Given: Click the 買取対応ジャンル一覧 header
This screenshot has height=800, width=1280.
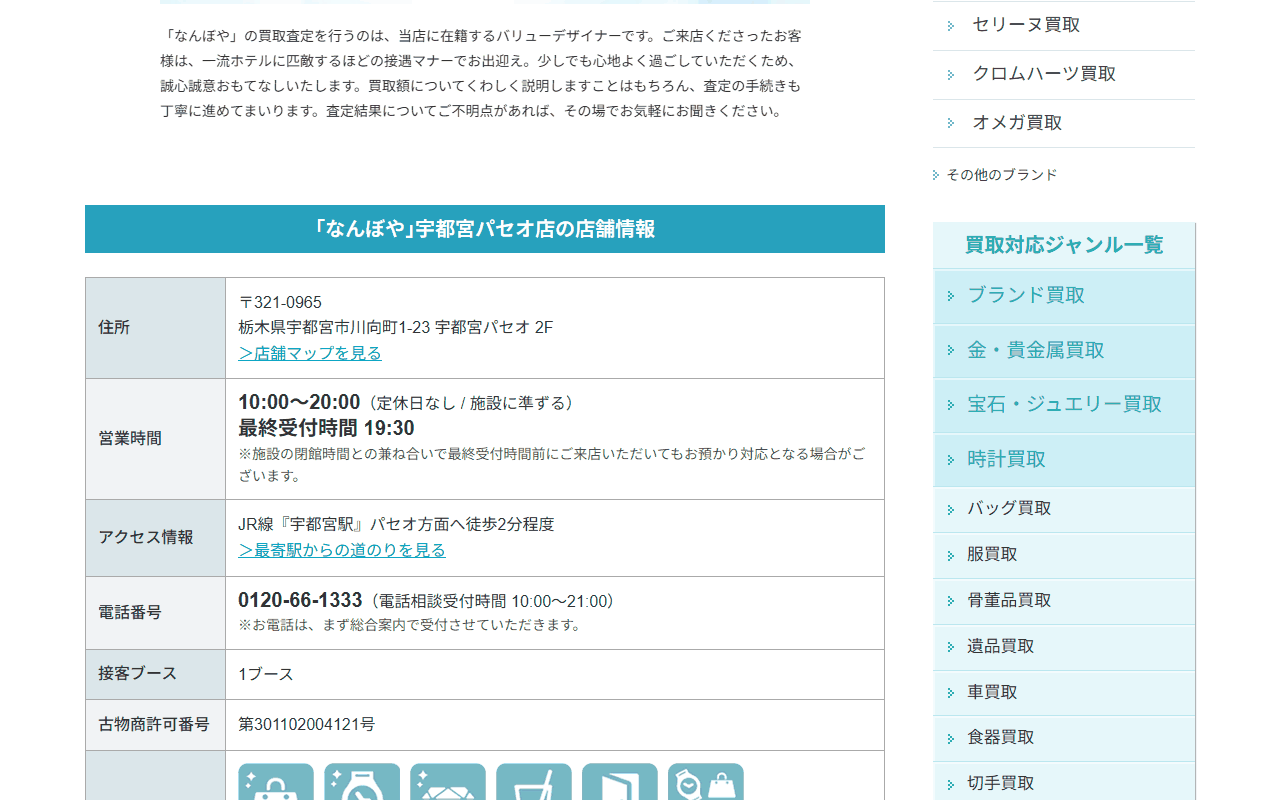Looking at the screenshot, I should tap(1064, 245).
